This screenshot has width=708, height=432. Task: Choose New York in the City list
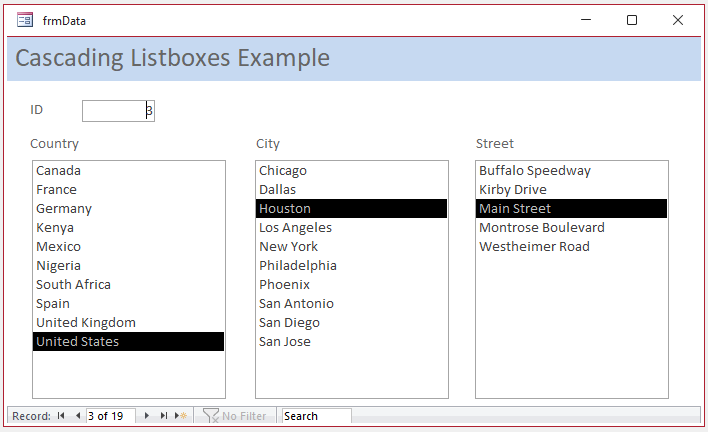351,246
